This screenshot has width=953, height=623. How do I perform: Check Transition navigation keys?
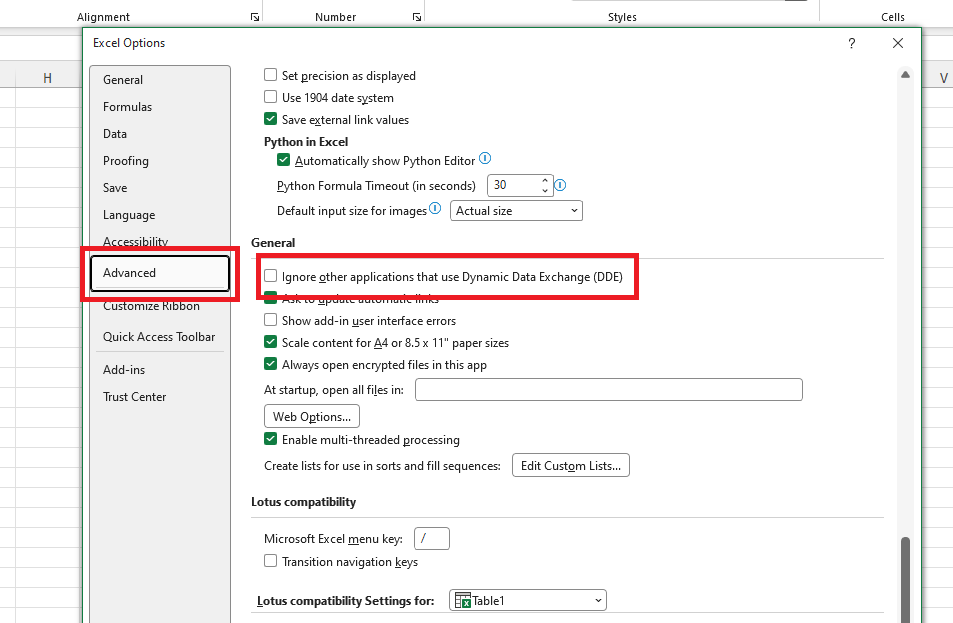coord(270,561)
